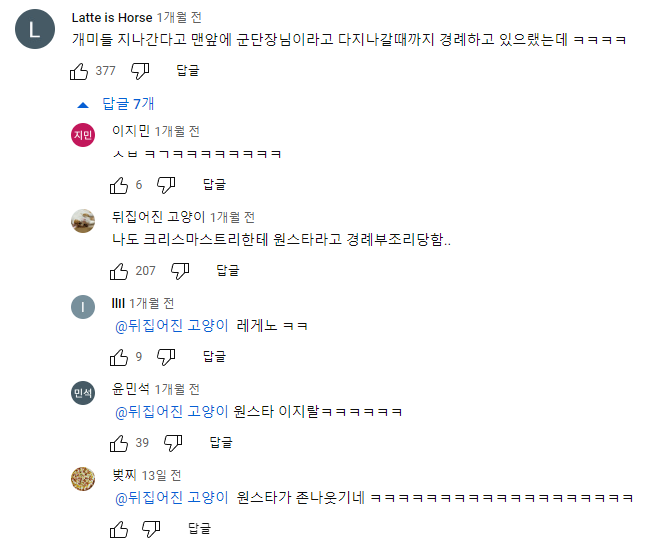Dislike 윤민석's reply
Viewport: 659px width, 548px height.
click(173, 442)
